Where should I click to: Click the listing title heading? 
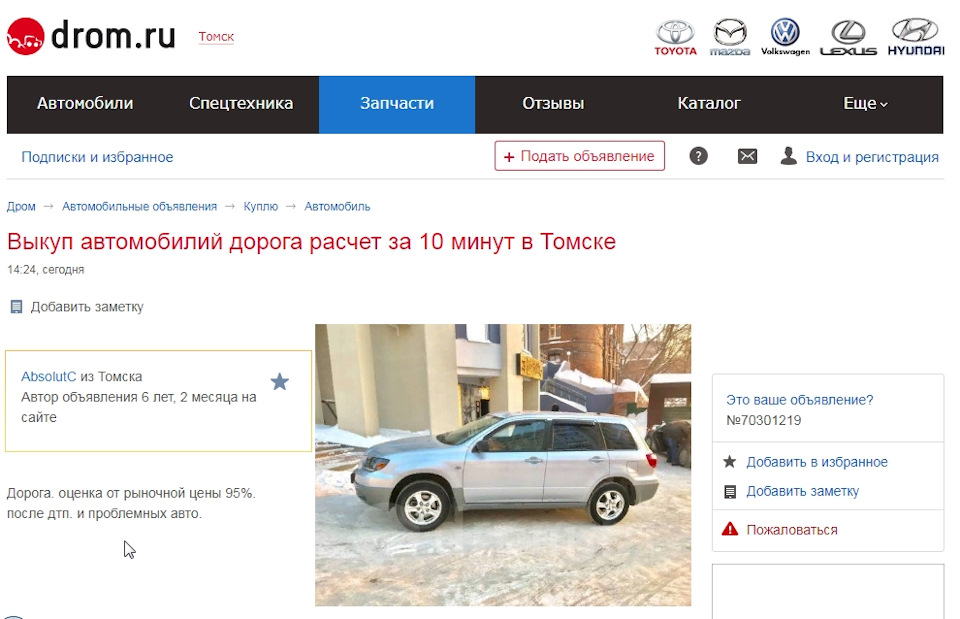(311, 242)
